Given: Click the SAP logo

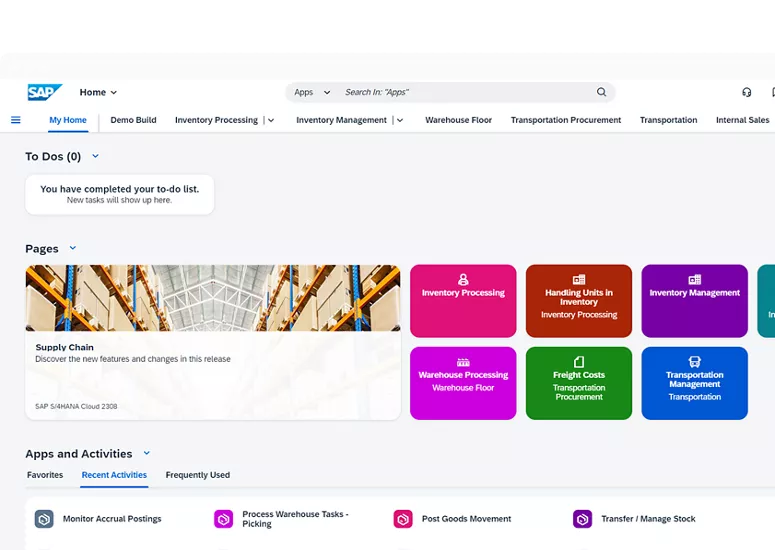Looking at the screenshot, I should (x=44, y=92).
